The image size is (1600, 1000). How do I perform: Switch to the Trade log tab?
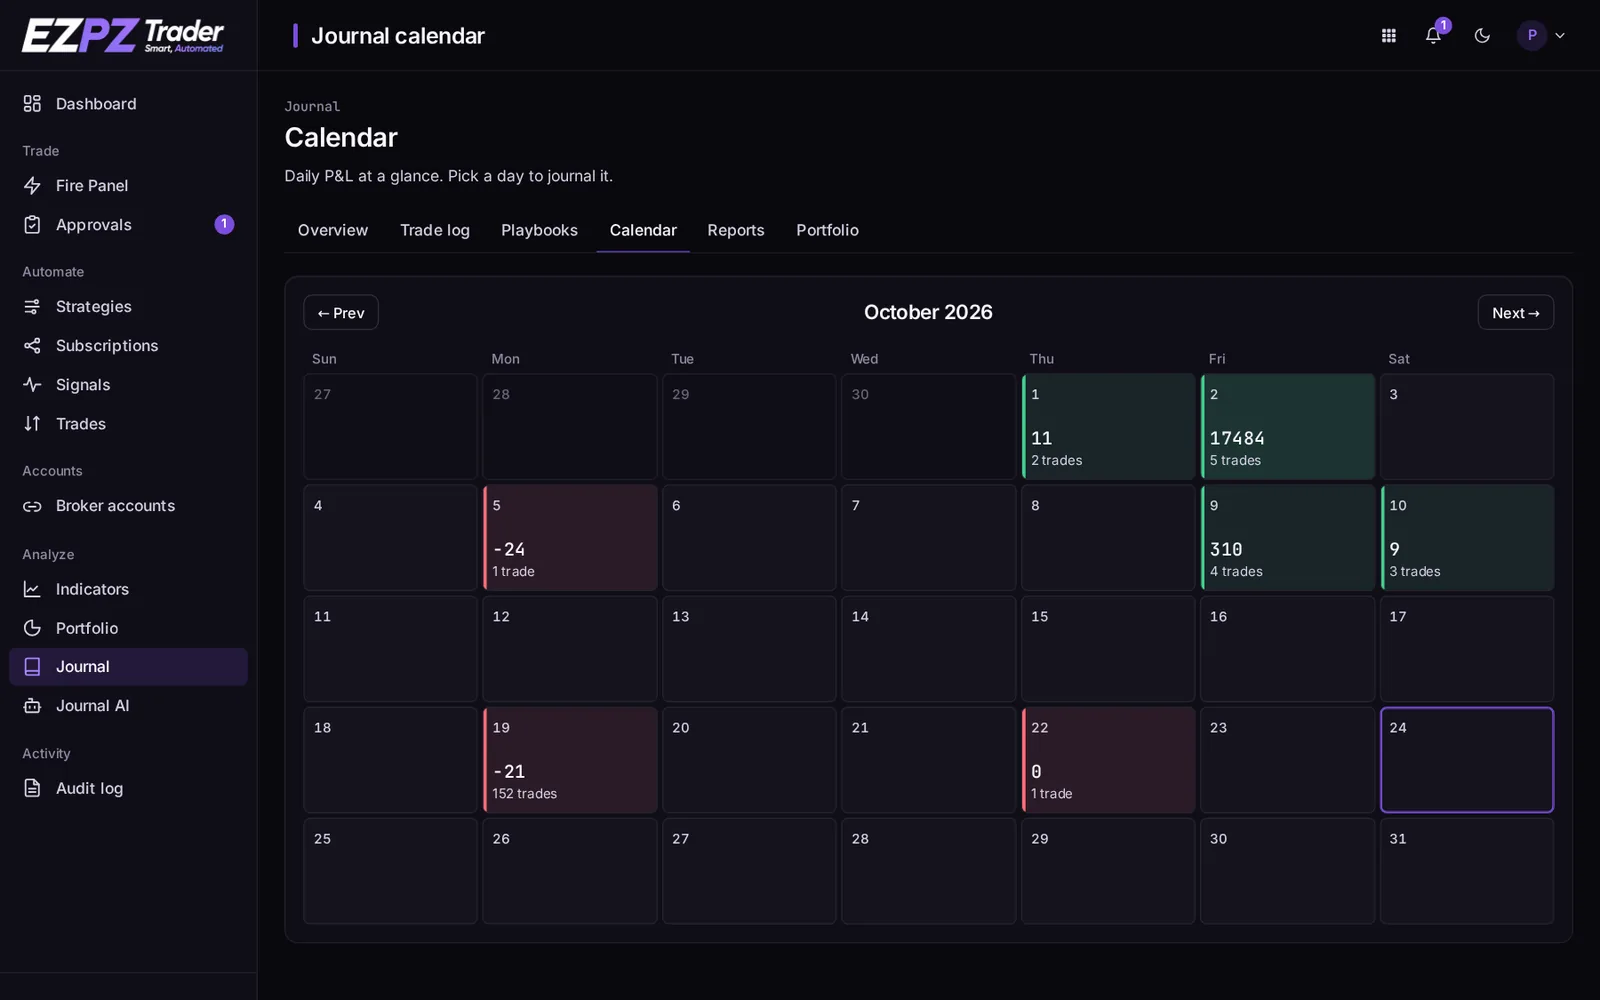click(435, 230)
